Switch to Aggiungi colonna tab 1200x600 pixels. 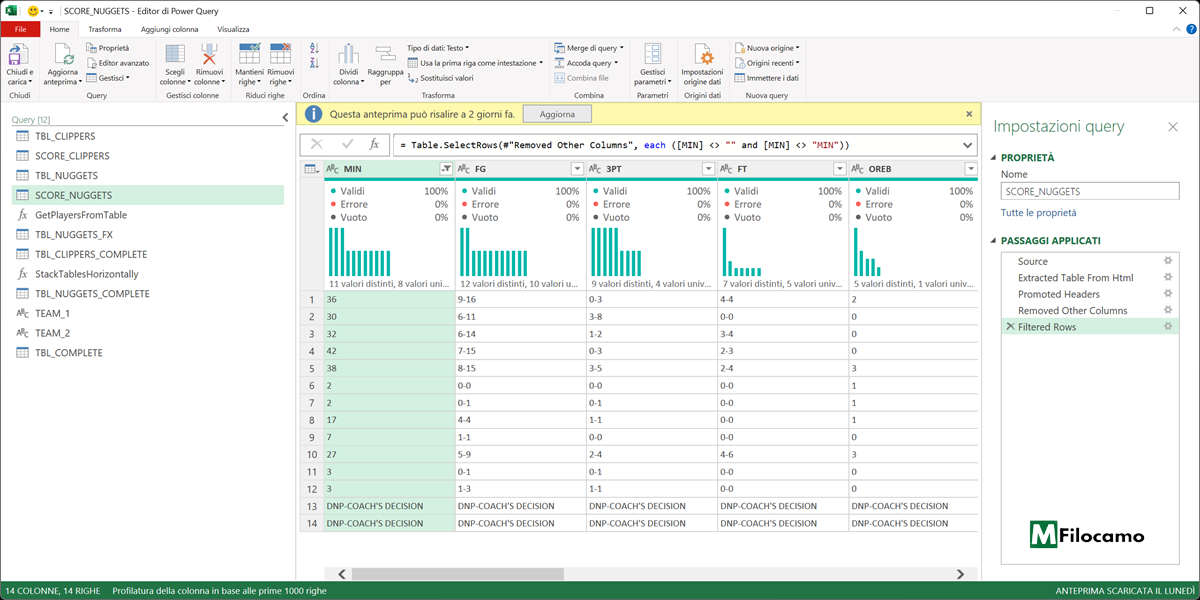pyautogui.click(x=170, y=29)
